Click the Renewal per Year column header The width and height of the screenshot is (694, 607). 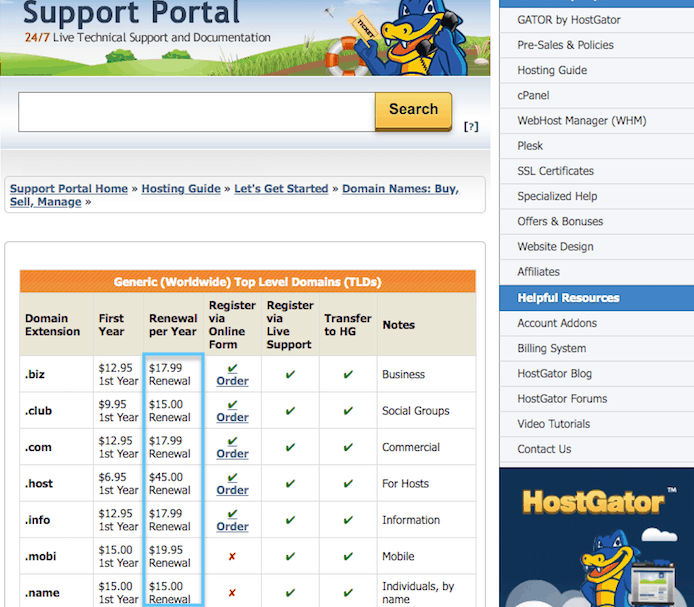[x=173, y=325]
